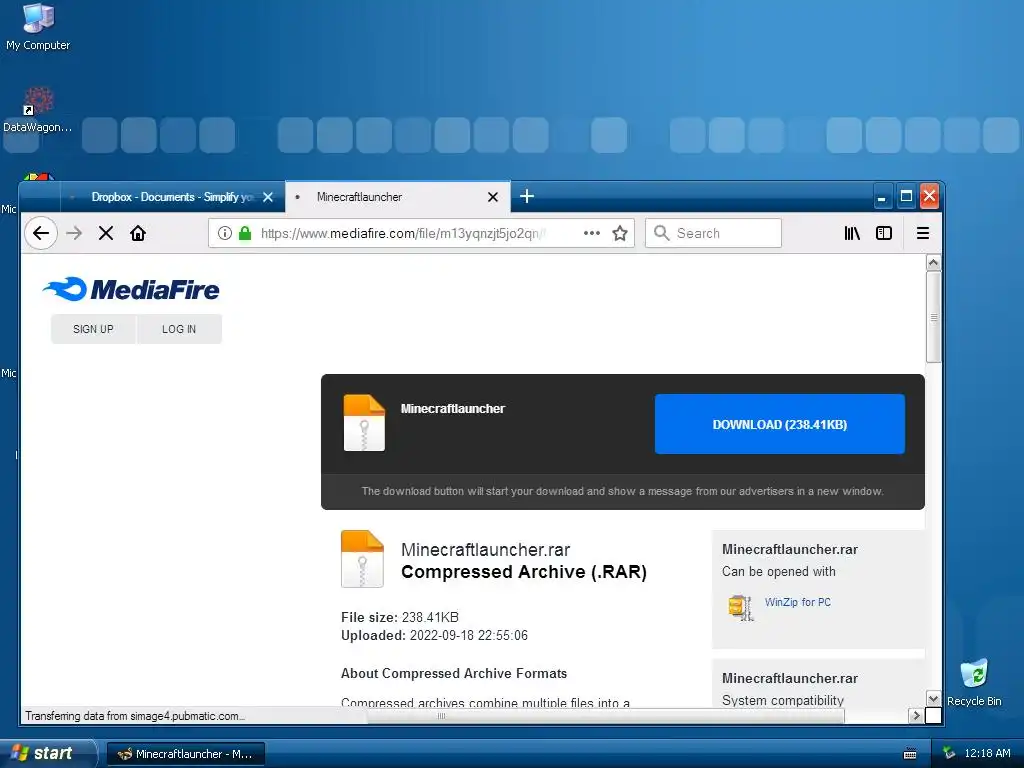Open the My Computer desktop icon
Screen dimensions: 1024x768
pyautogui.click(x=38, y=26)
